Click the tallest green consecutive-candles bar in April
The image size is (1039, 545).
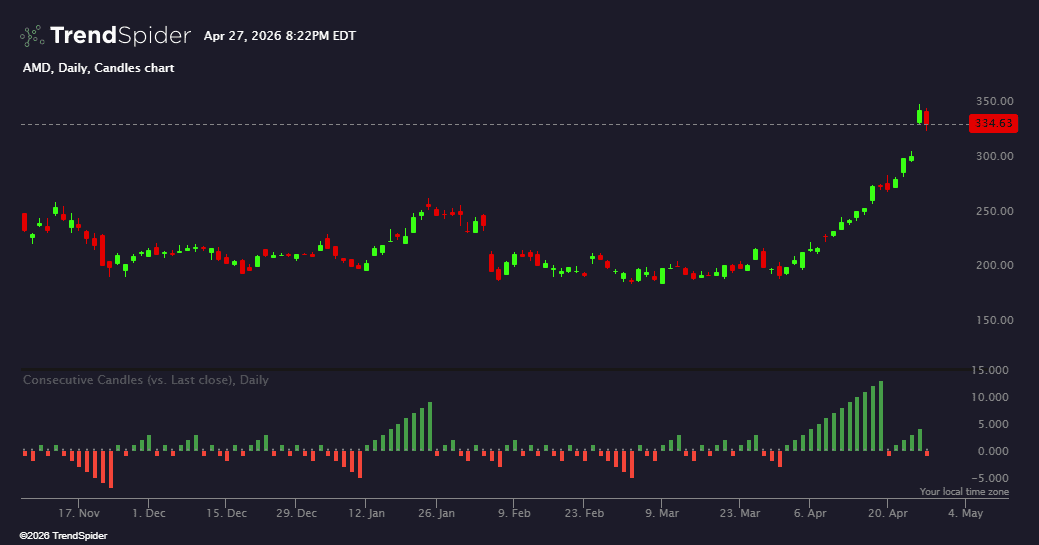click(881, 416)
